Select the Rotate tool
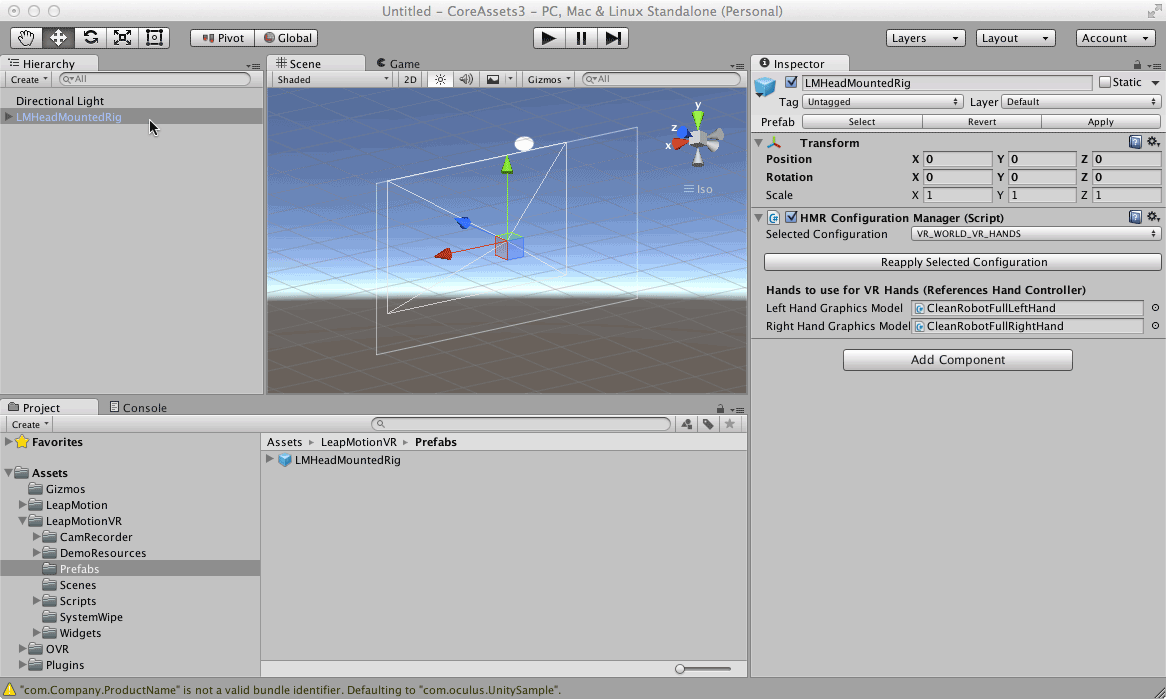 click(91, 38)
